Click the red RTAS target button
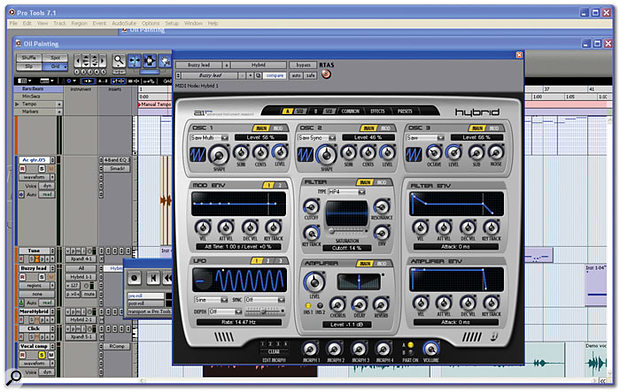Screen dimensions: 620x392 (x=326, y=74)
